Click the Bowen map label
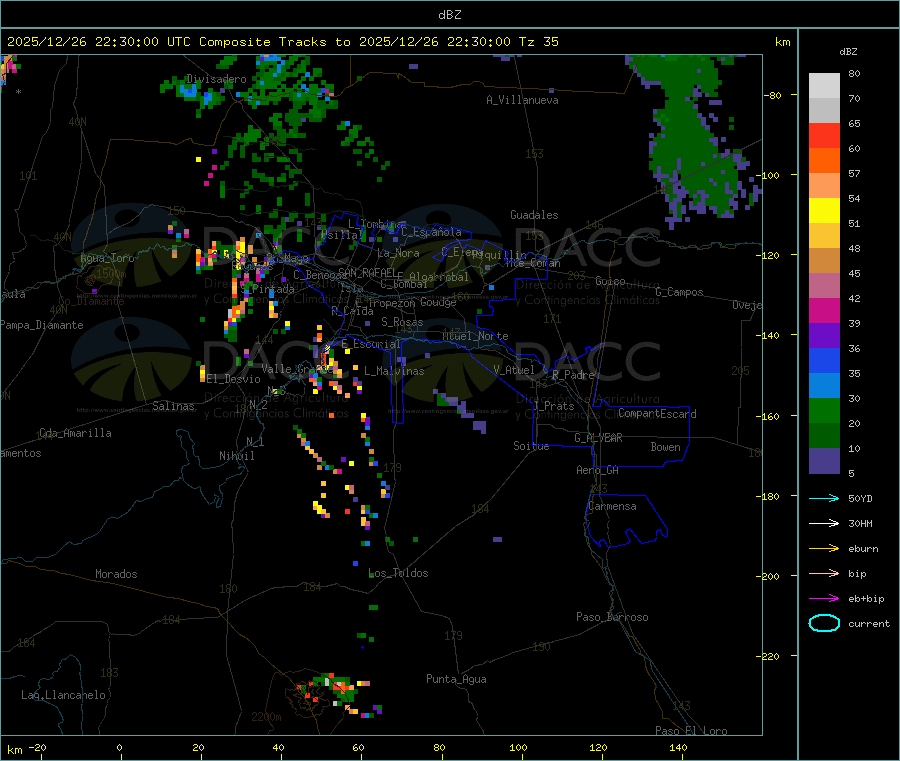This screenshot has height=761, width=900. pyautogui.click(x=666, y=447)
